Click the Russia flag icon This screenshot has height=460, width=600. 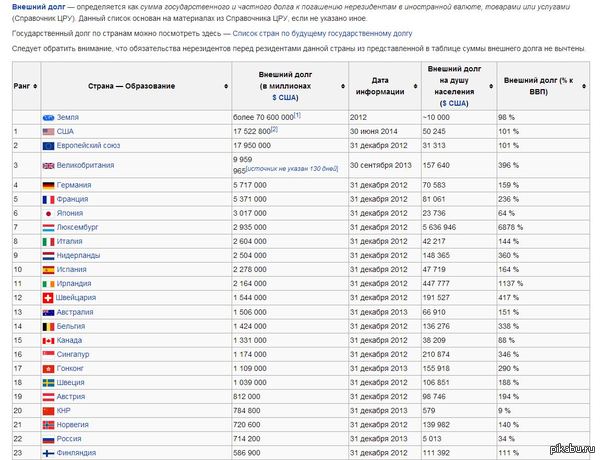click(x=49, y=438)
